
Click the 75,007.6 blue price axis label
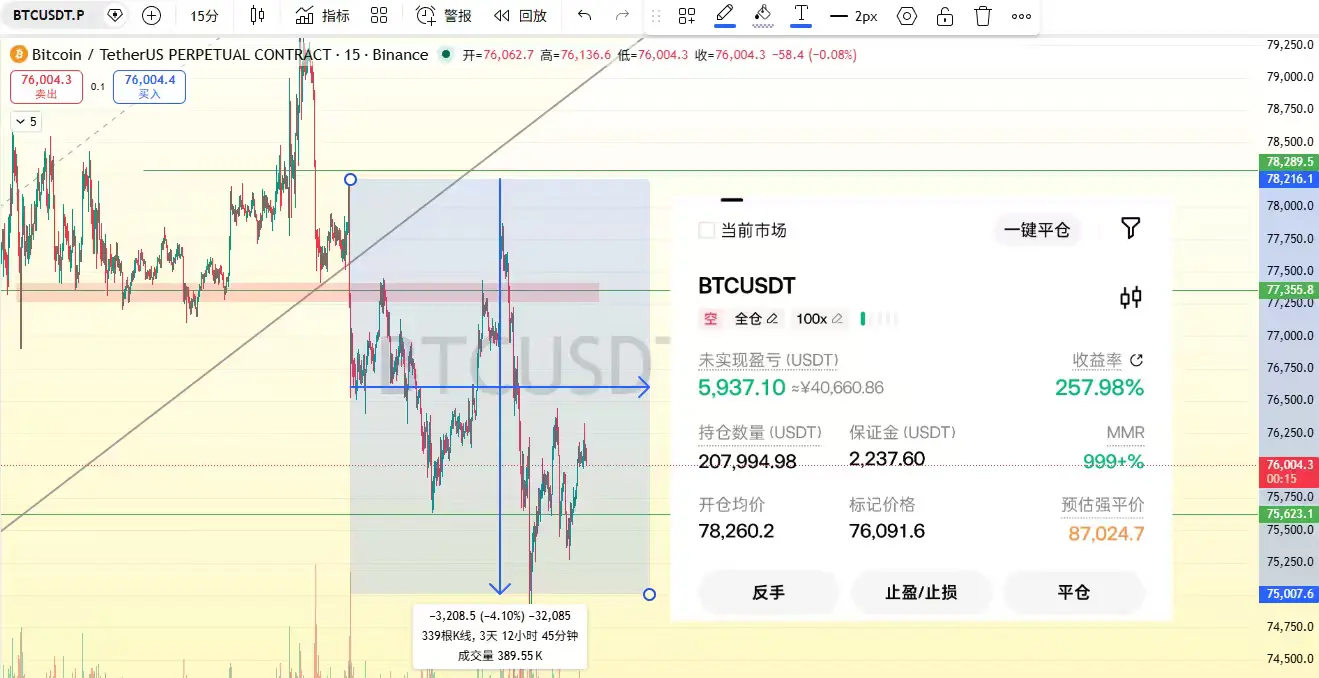1288,594
